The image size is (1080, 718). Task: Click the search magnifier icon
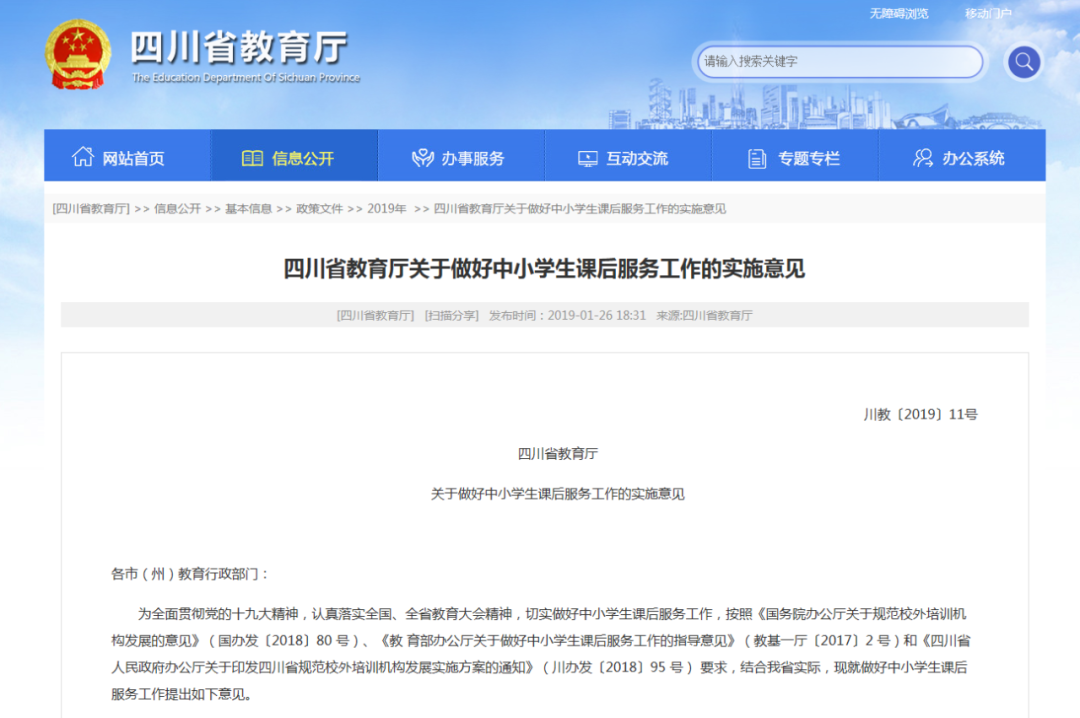tap(1023, 61)
